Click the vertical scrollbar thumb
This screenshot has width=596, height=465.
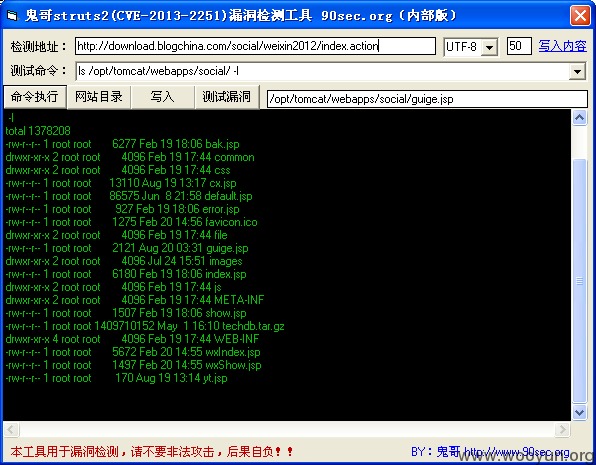pyautogui.click(x=579, y=281)
